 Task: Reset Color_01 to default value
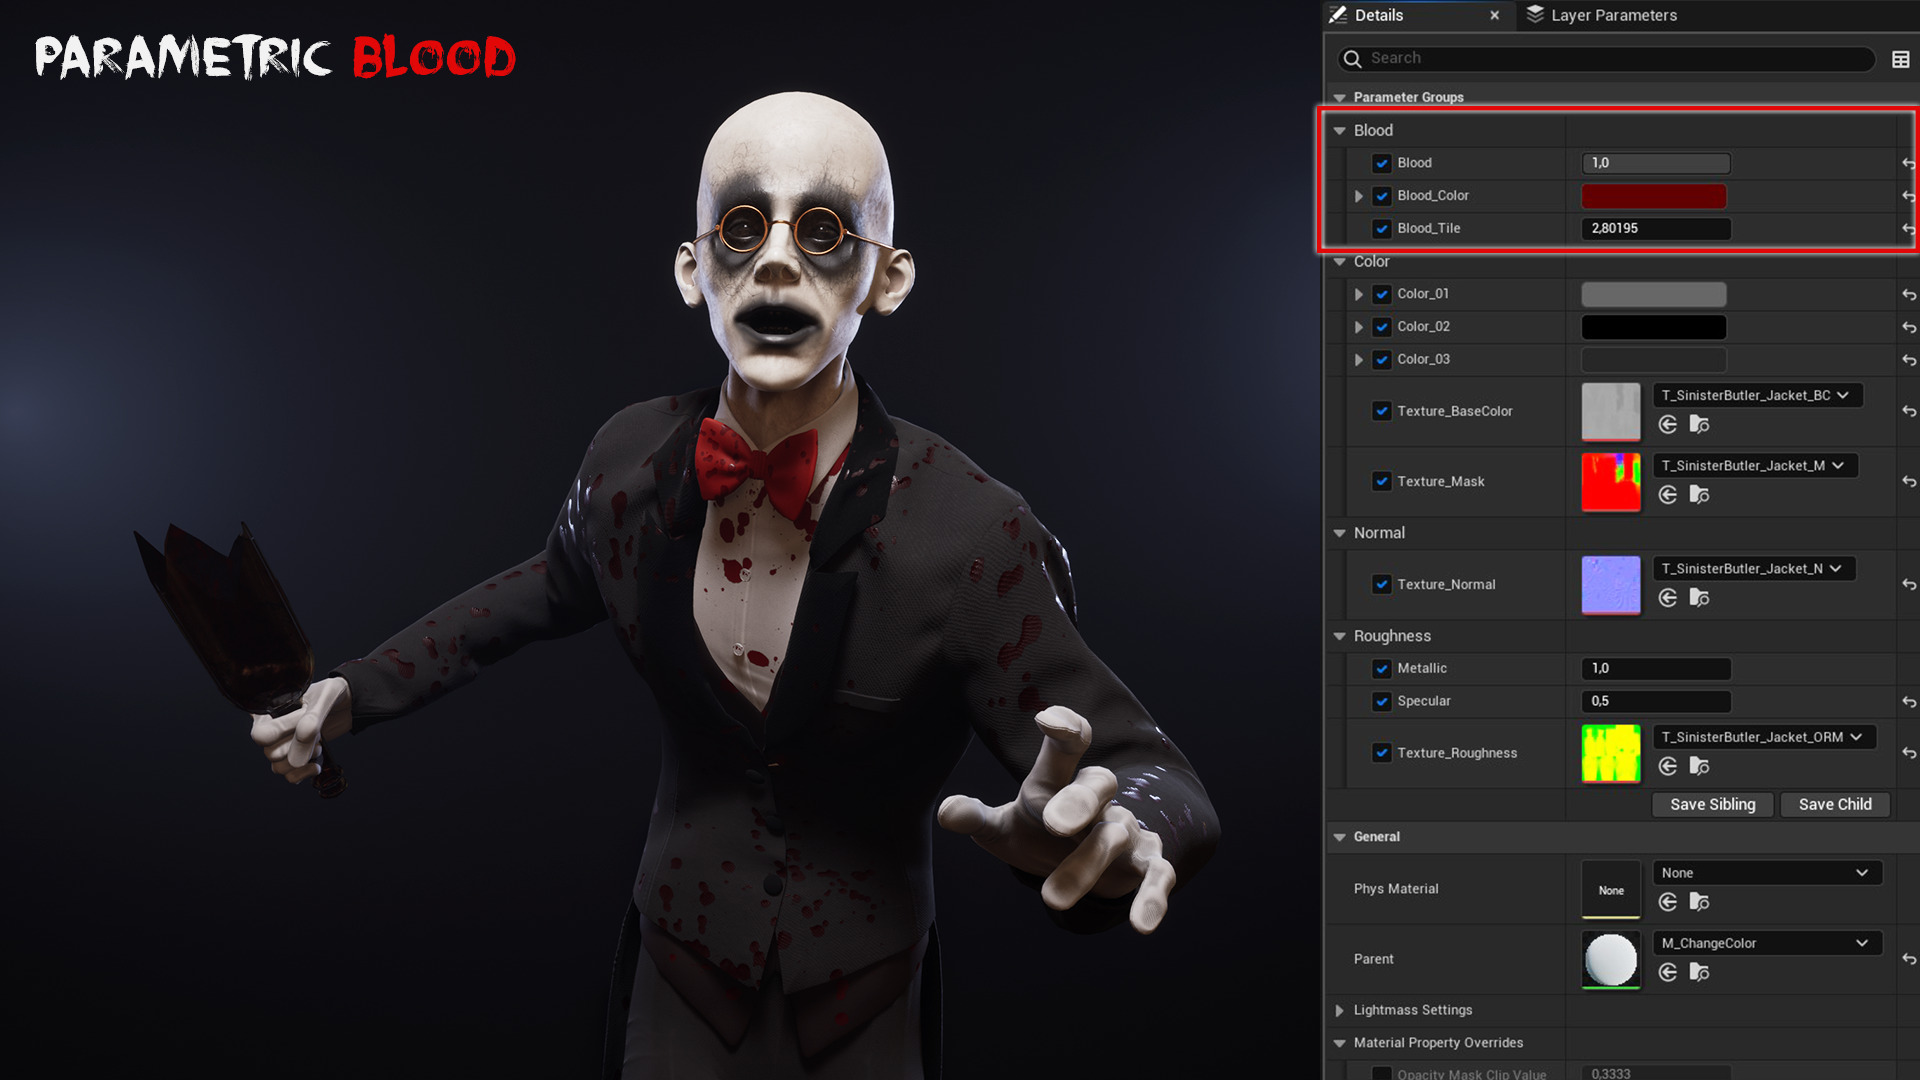click(1908, 295)
